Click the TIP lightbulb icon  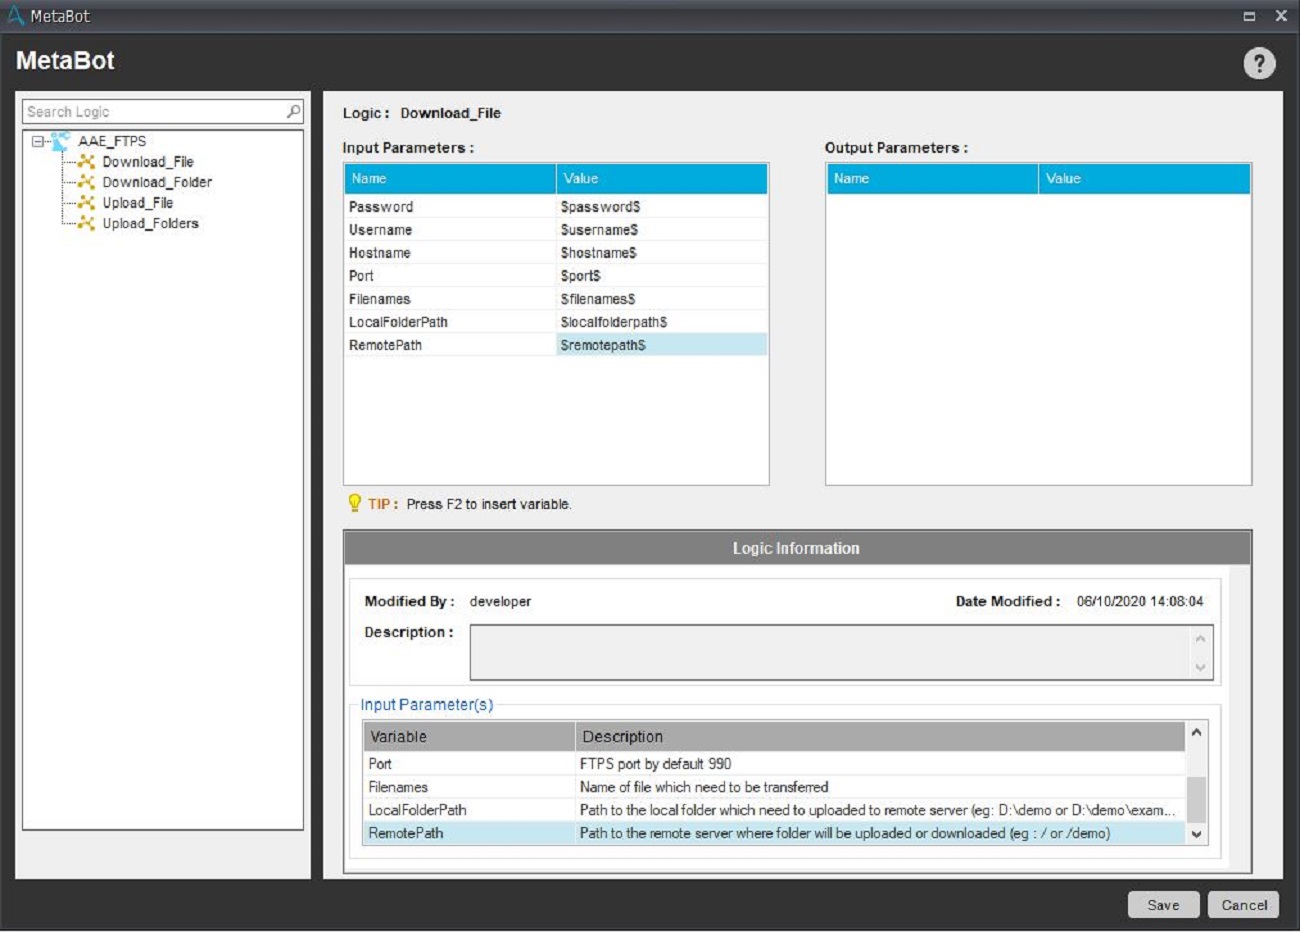(354, 503)
